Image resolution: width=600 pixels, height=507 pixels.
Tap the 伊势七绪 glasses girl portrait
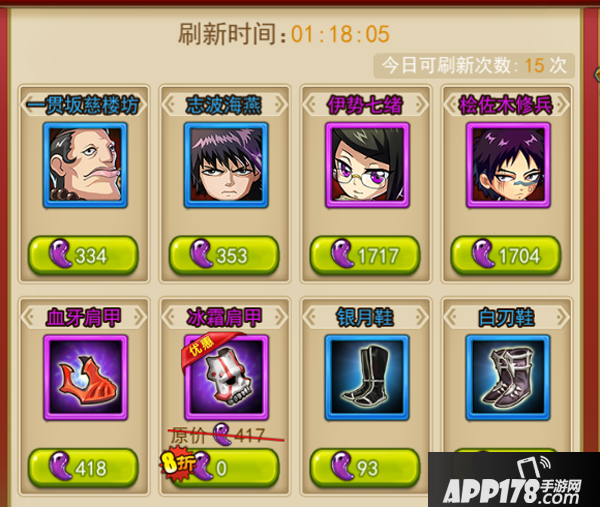pos(367,165)
